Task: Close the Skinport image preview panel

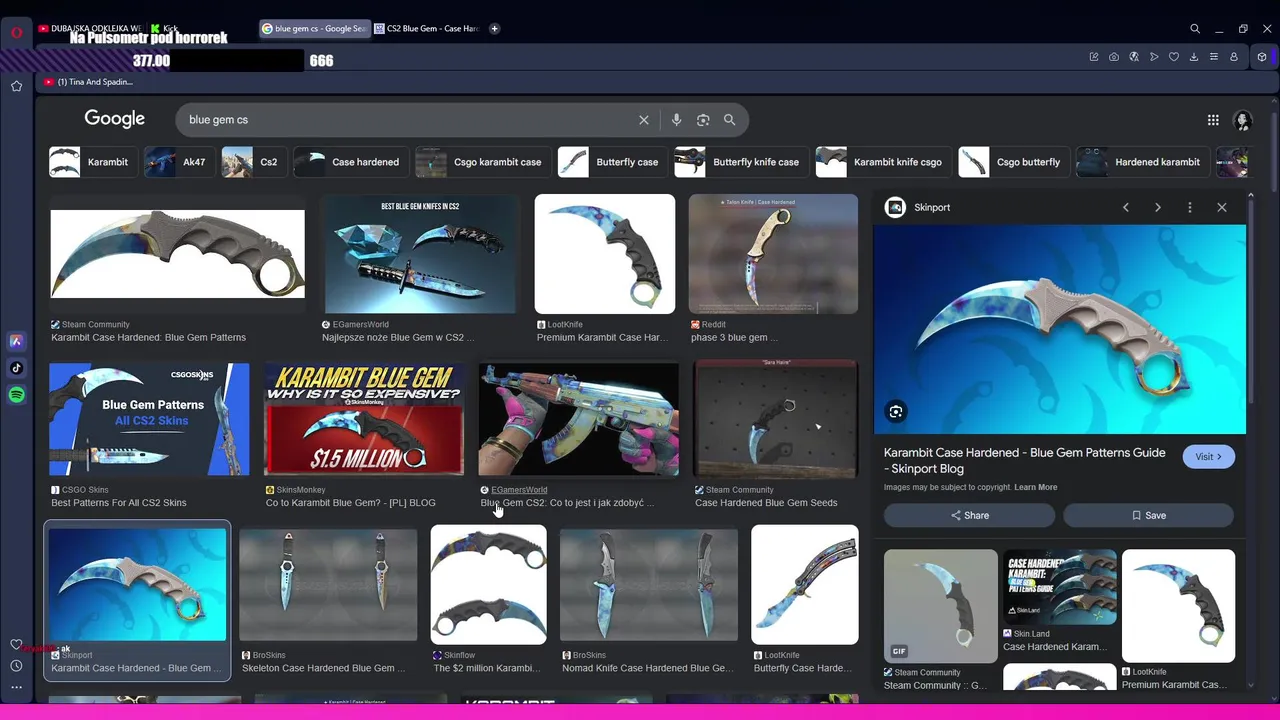Action: 1222,207
